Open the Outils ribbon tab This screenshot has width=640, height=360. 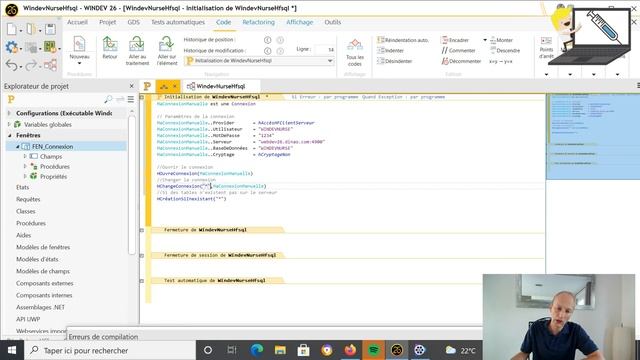[333, 22]
